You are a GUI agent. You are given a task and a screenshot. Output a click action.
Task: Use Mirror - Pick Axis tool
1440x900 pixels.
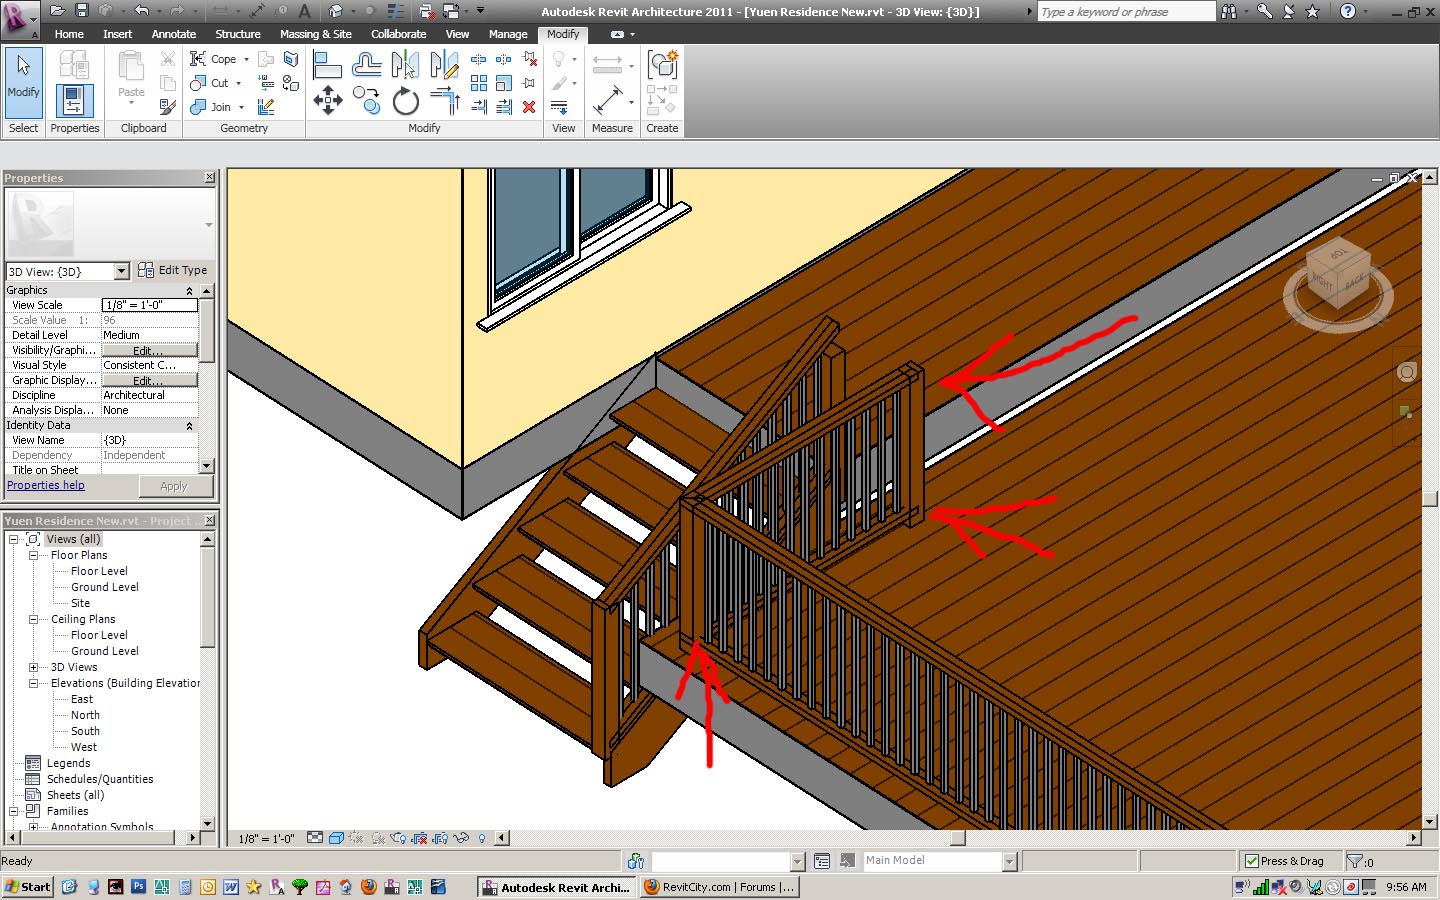click(405, 66)
